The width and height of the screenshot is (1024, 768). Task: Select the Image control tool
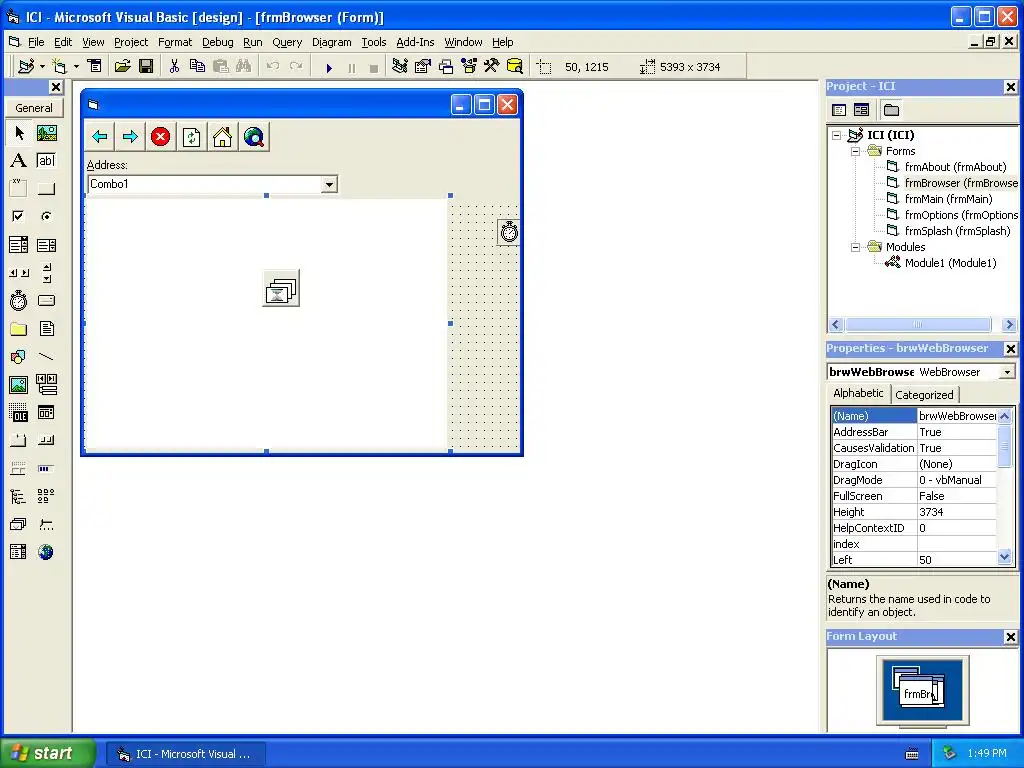click(x=18, y=385)
